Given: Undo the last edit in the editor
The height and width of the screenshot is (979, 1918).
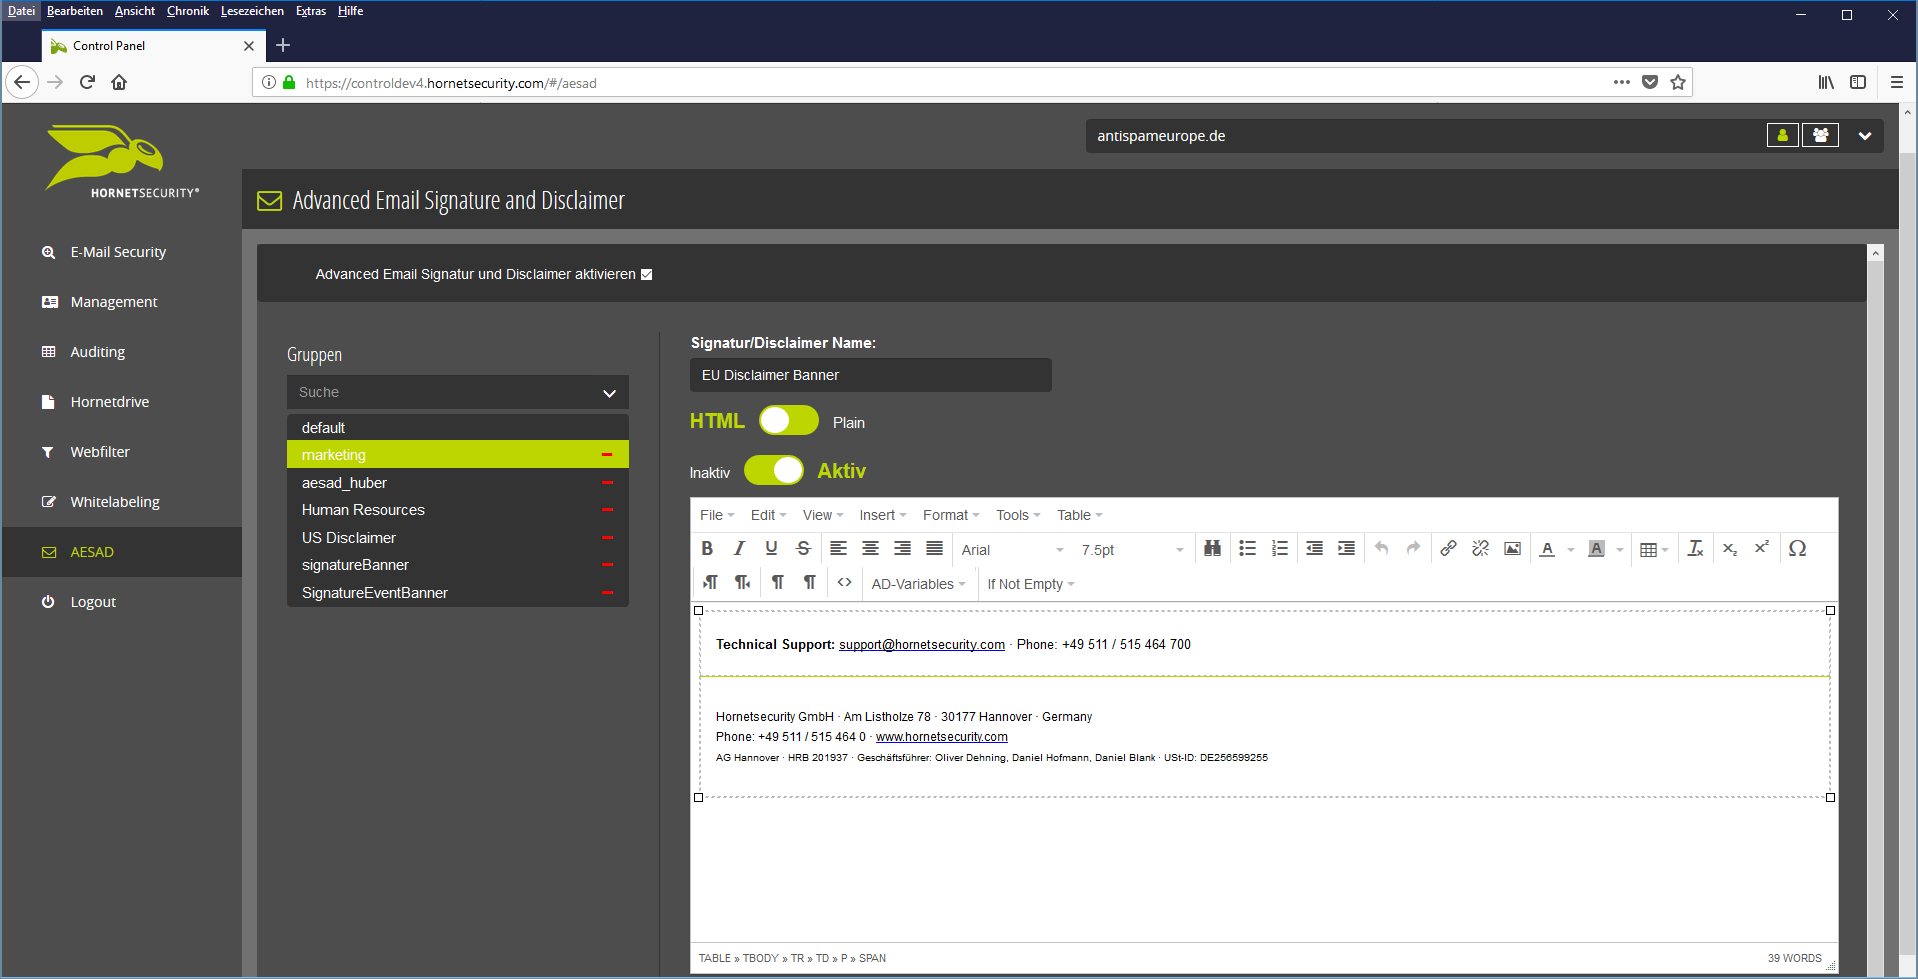Looking at the screenshot, I should tap(1381, 548).
